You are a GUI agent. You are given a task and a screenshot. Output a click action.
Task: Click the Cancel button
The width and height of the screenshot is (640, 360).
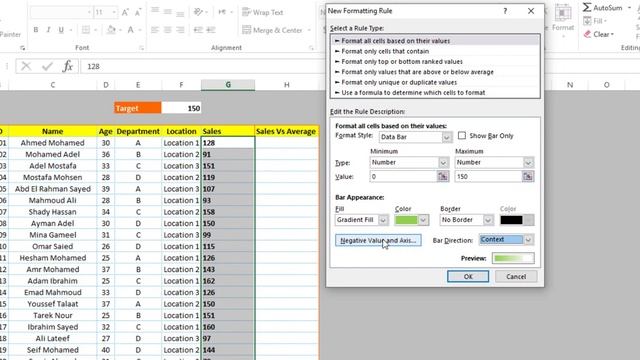pos(516,276)
